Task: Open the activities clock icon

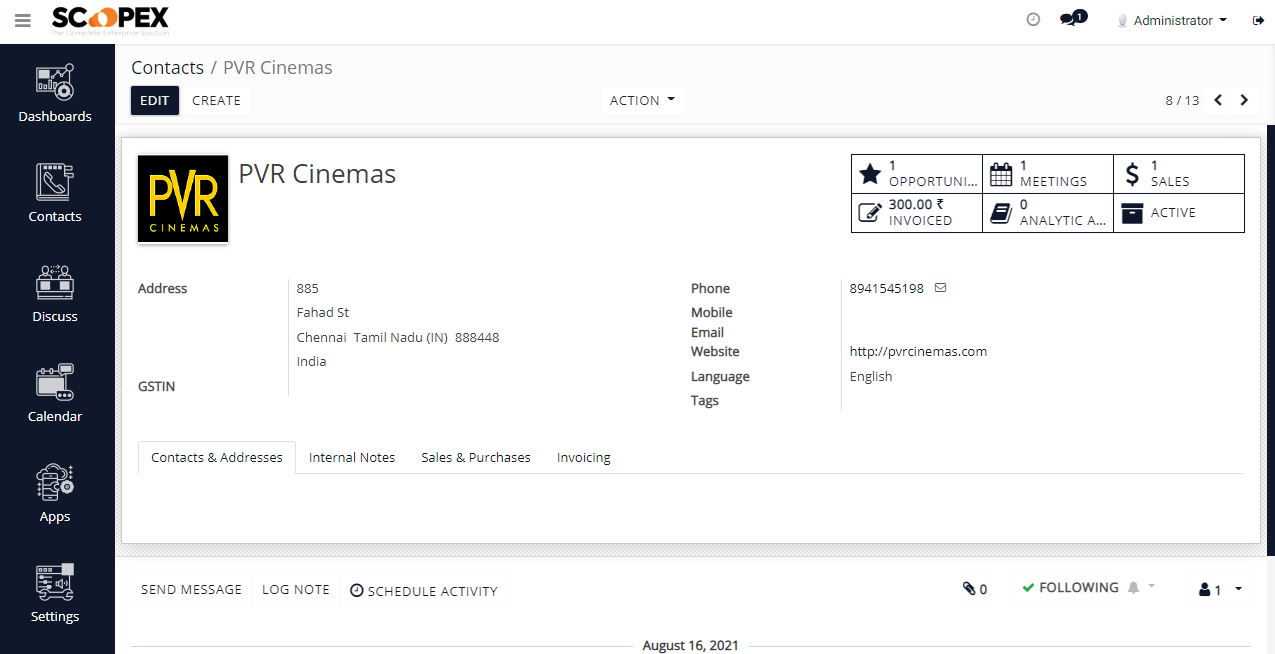Action: (x=1033, y=20)
